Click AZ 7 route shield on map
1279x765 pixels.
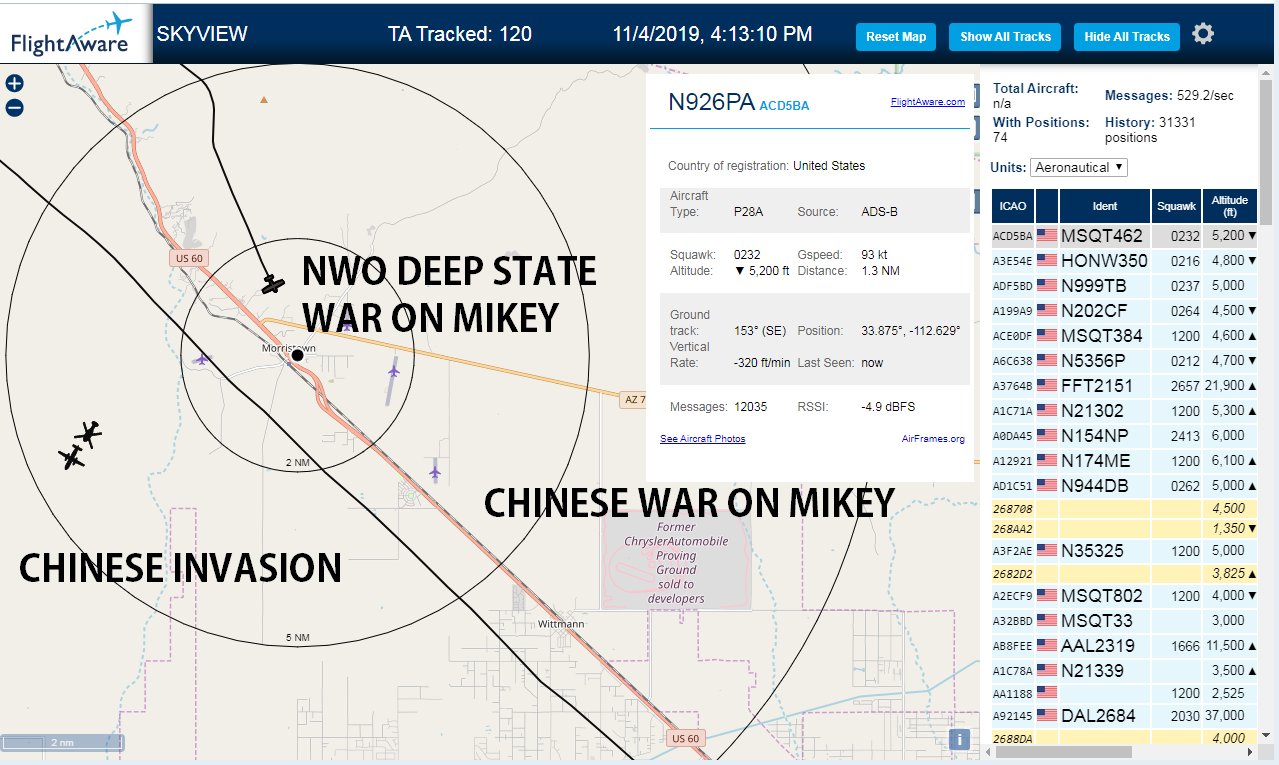(634, 399)
